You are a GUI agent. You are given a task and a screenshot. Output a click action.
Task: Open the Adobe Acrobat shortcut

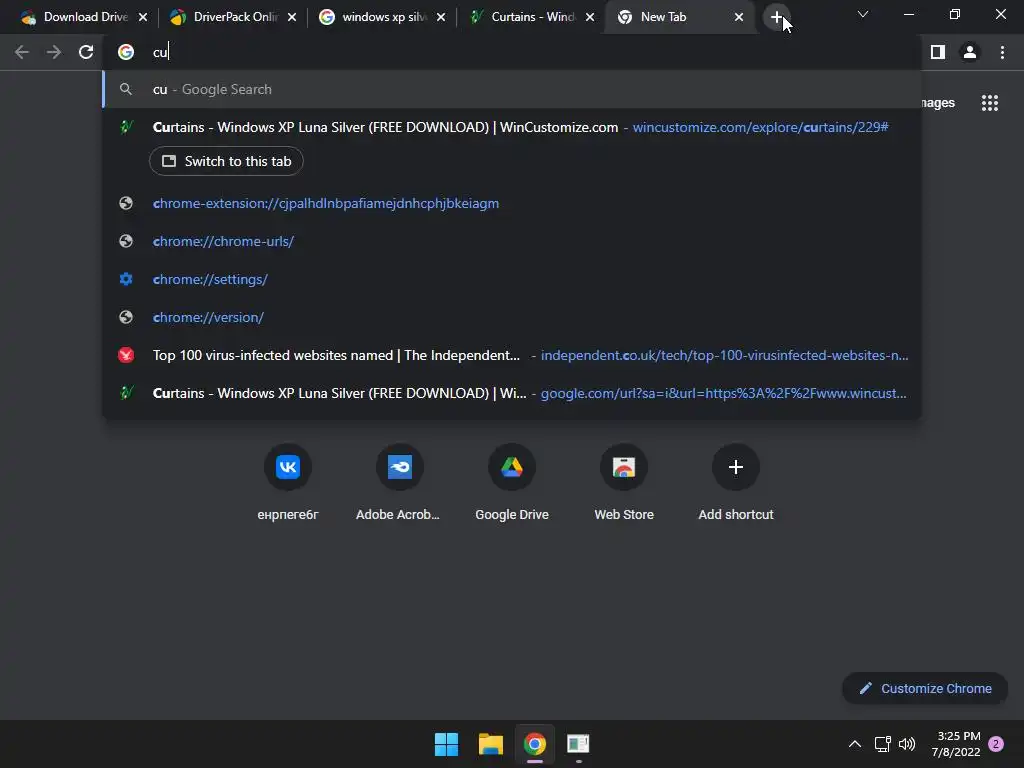[x=399, y=467]
